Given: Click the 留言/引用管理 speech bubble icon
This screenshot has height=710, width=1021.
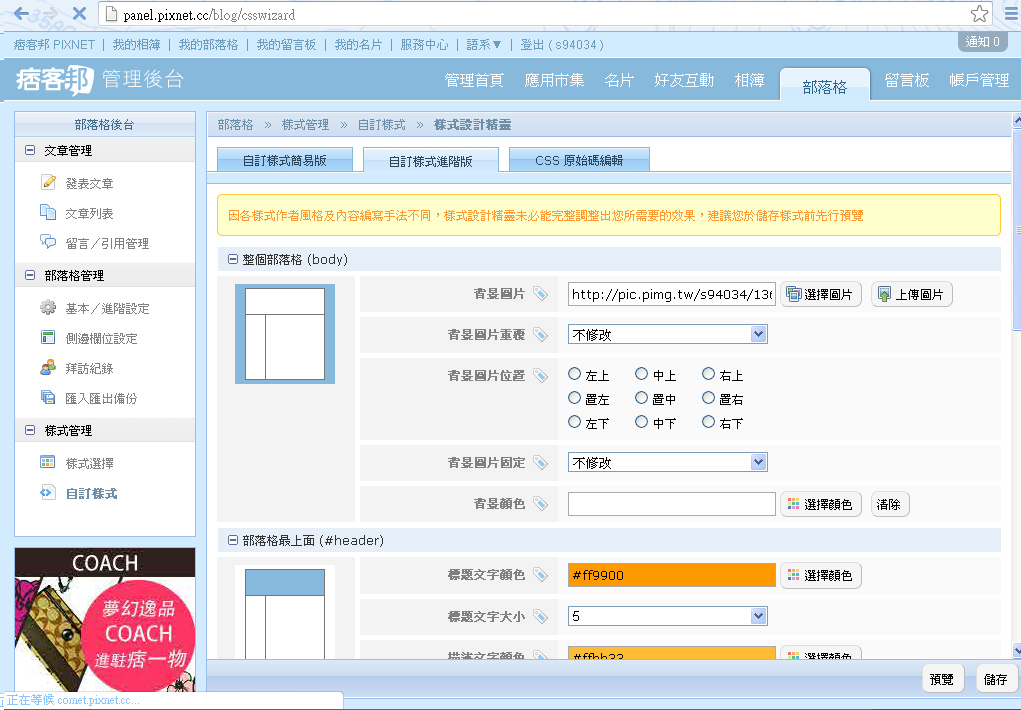Looking at the screenshot, I should (x=48, y=242).
